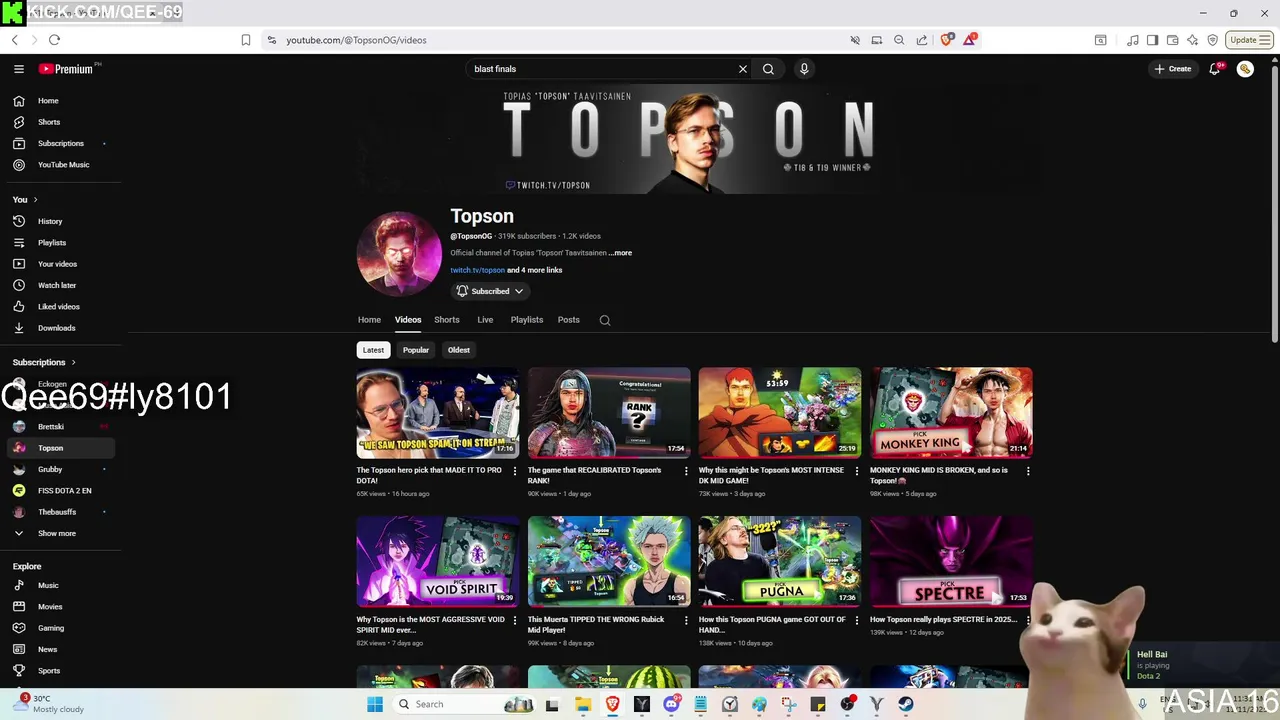Open the Subscribed bell dropdown

pos(490,291)
